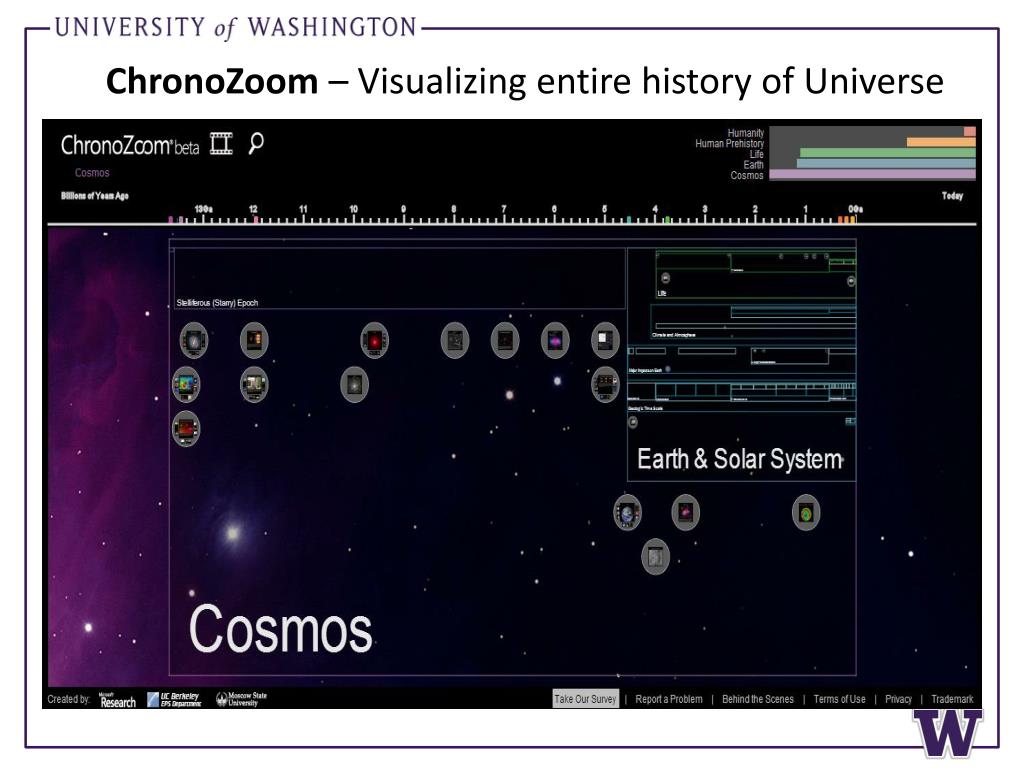Viewport: 1024px width, 768px height.
Task: Click the 10 mark on the time axis
Action: (353, 210)
